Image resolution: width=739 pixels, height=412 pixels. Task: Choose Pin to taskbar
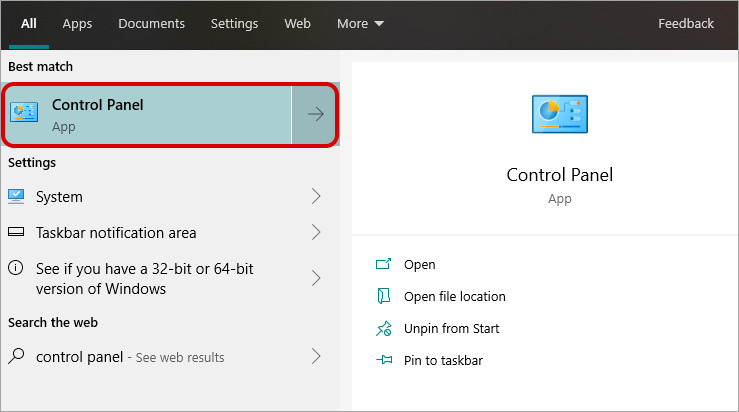tap(443, 361)
